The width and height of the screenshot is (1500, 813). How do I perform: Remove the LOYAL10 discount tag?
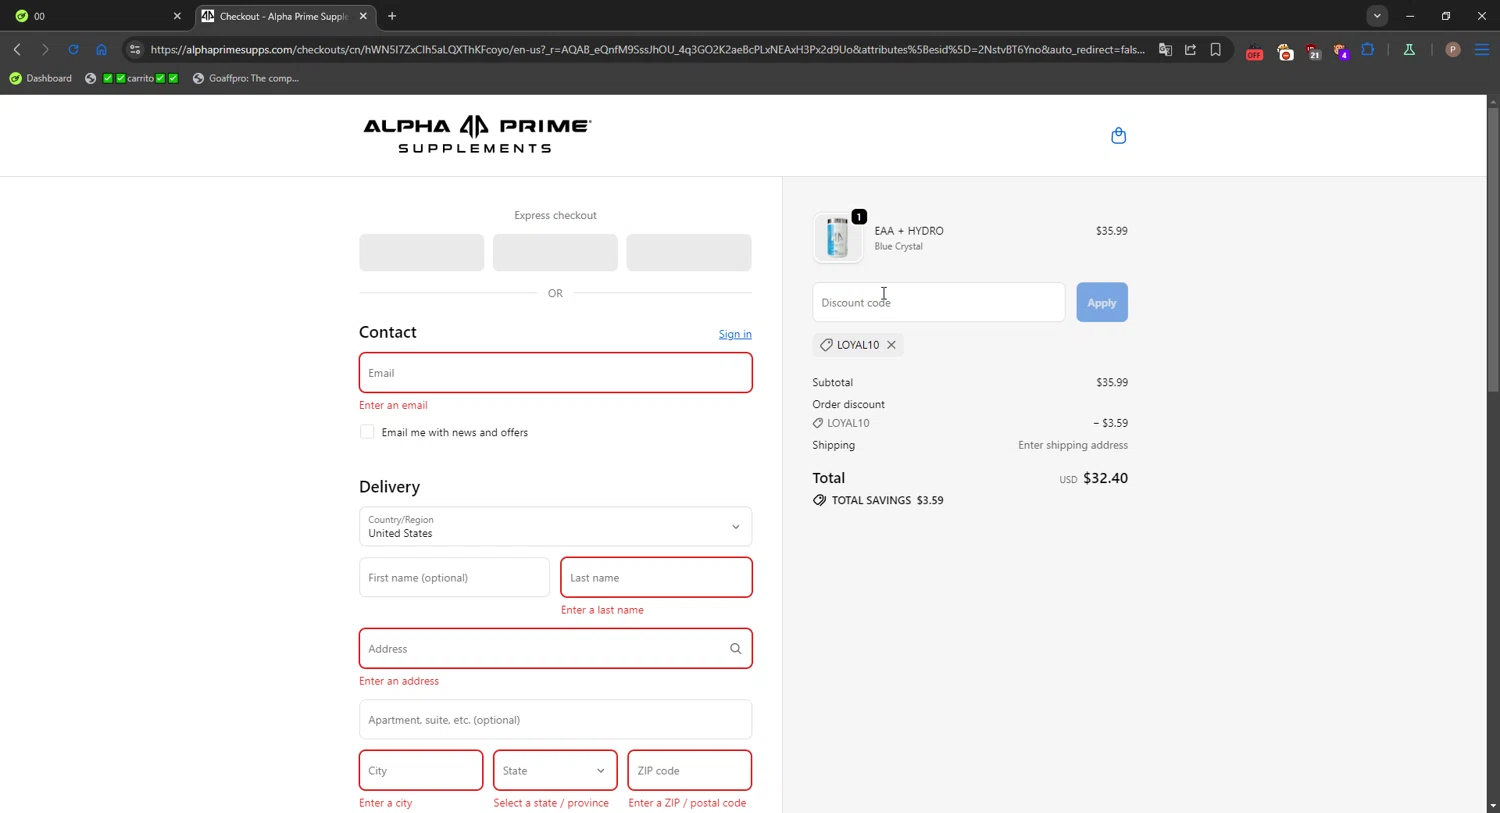891,345
